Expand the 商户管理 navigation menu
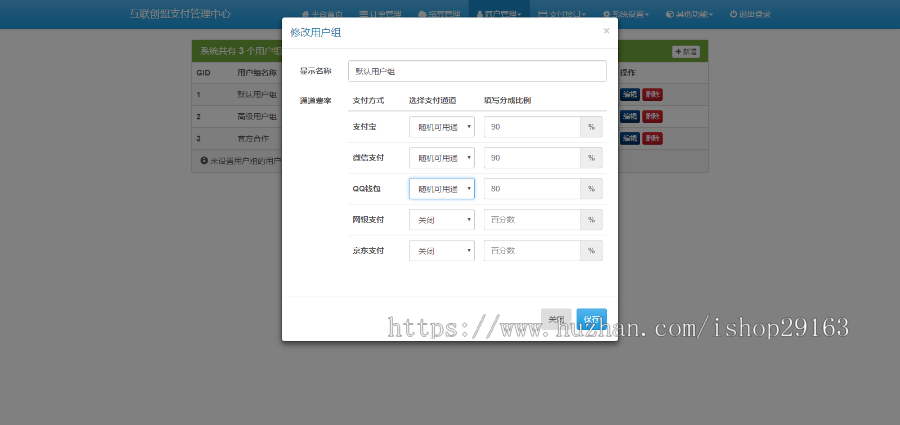This screenshot has height=425, width=900. 499,14
